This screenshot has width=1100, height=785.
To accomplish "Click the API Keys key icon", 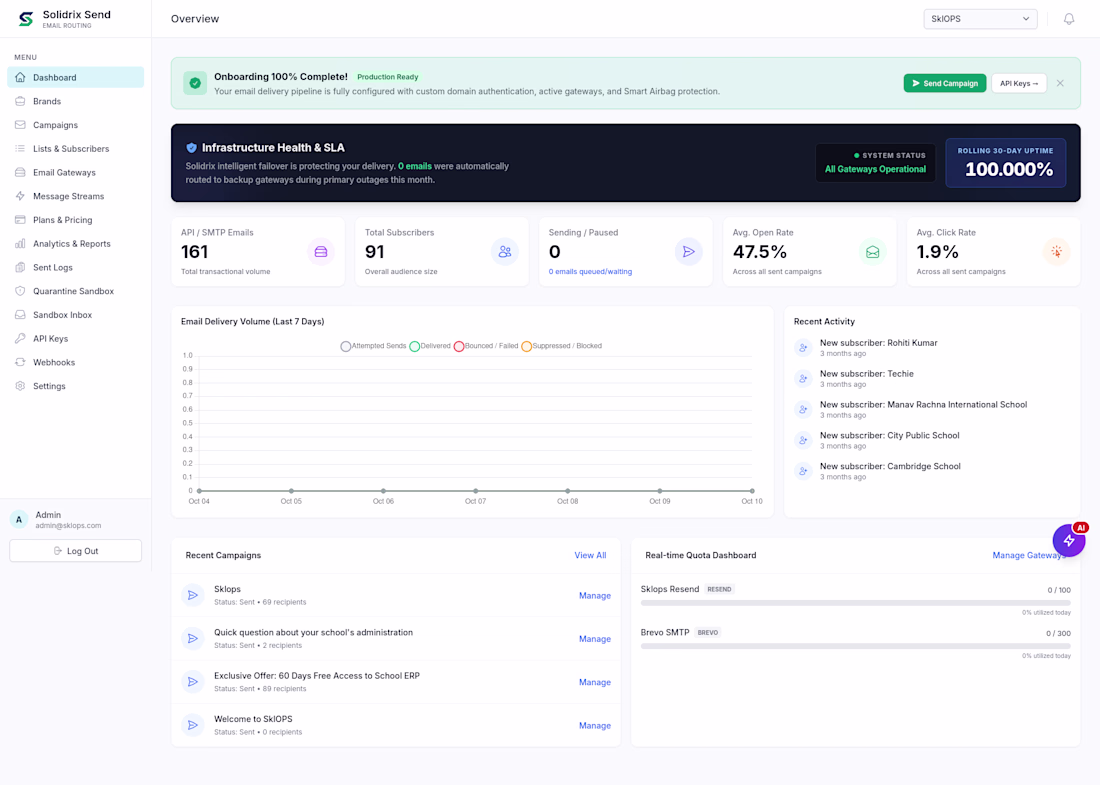I will (20, 339).
